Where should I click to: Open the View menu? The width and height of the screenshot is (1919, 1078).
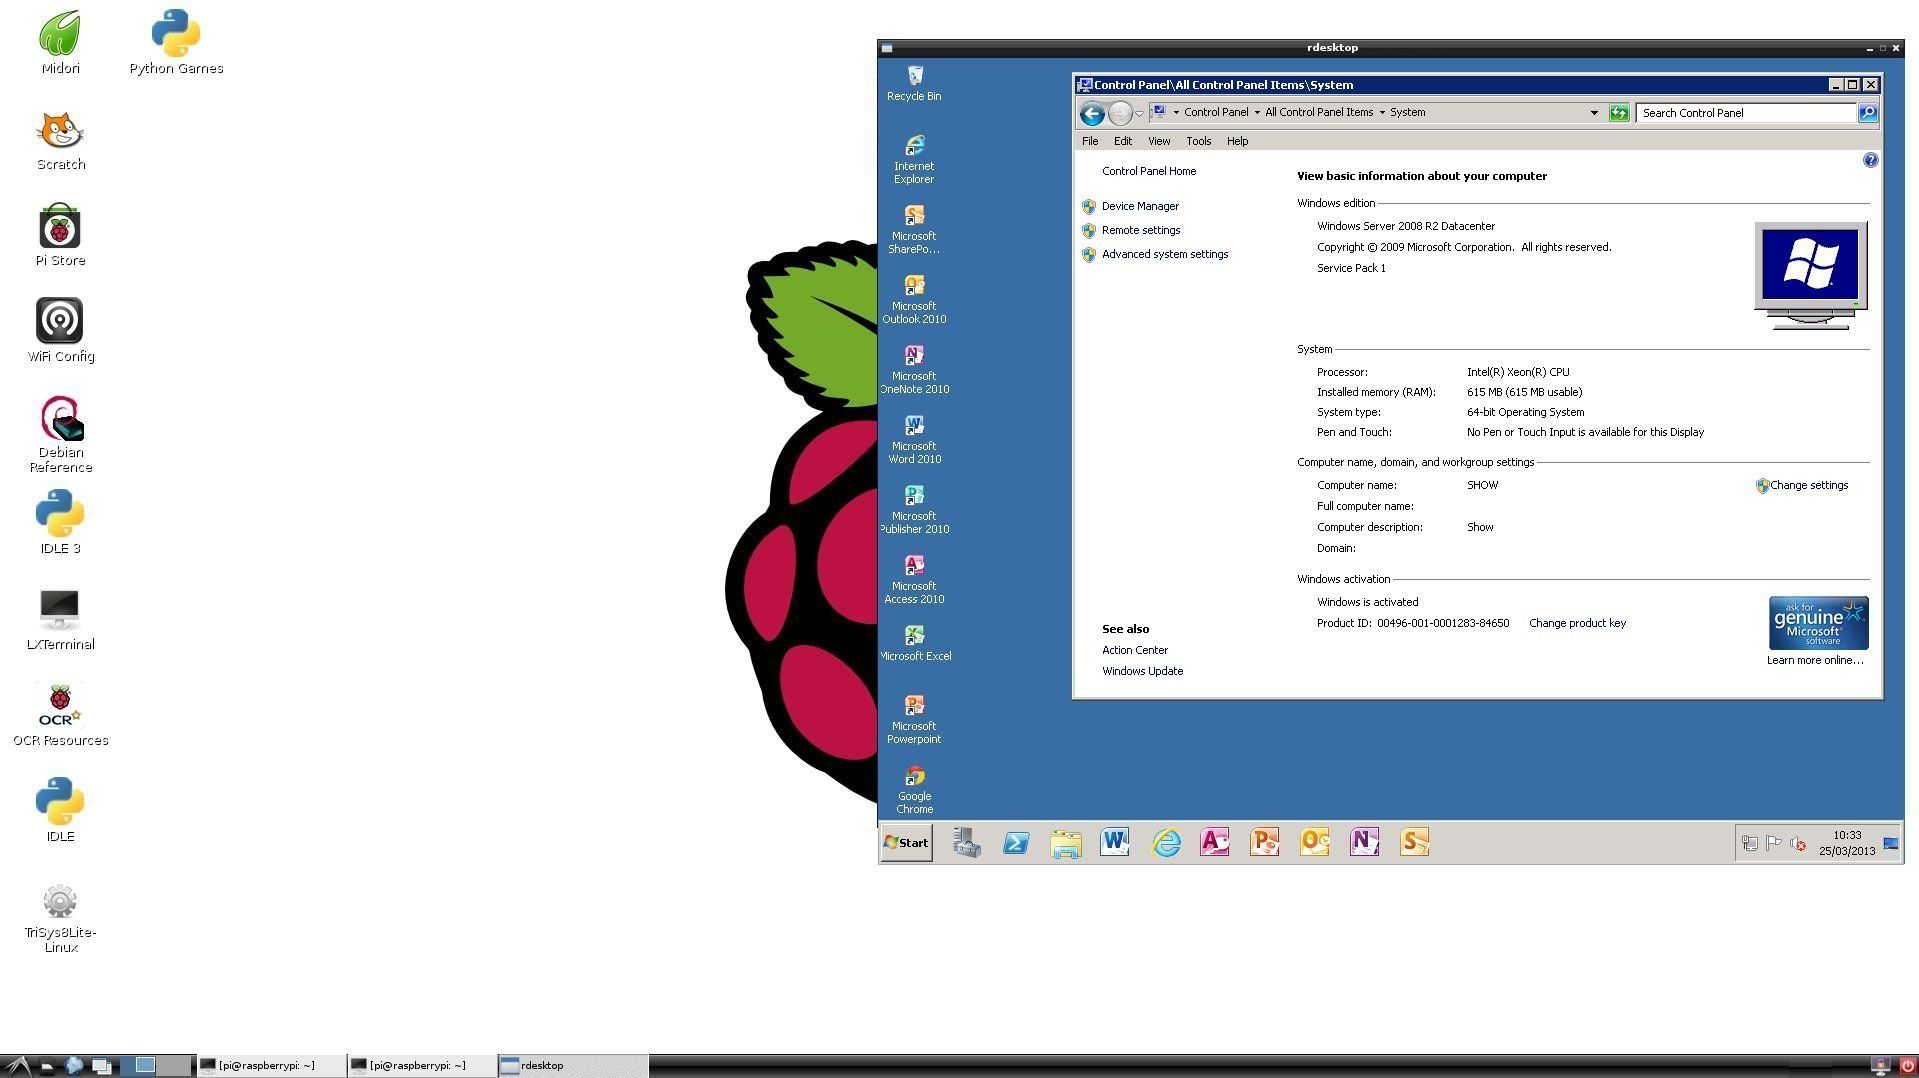pyautogui.click(x=1159, y=141)
